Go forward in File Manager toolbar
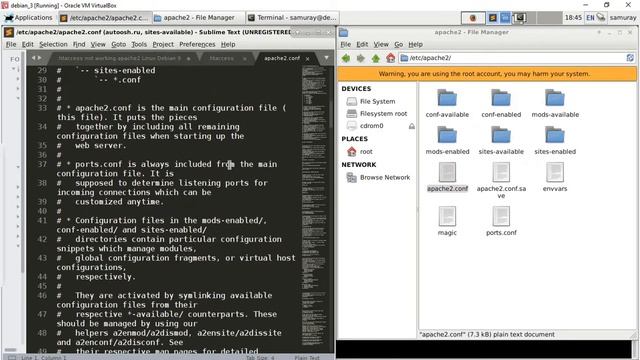The height and width of the screenshot is (360, 640). pos(360,58)
